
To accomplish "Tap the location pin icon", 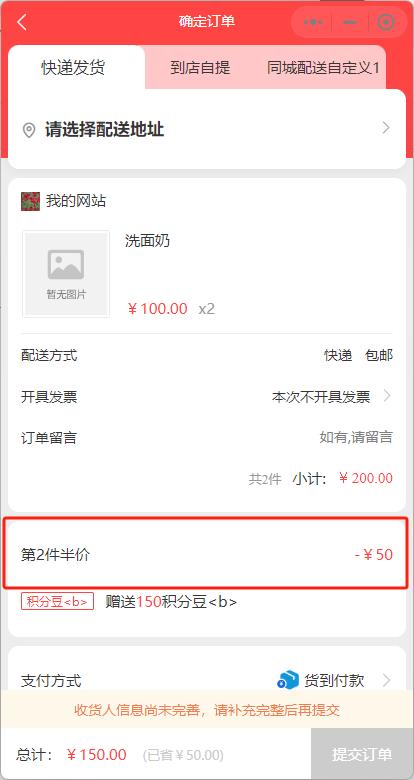I will click(x=29, y=130).
